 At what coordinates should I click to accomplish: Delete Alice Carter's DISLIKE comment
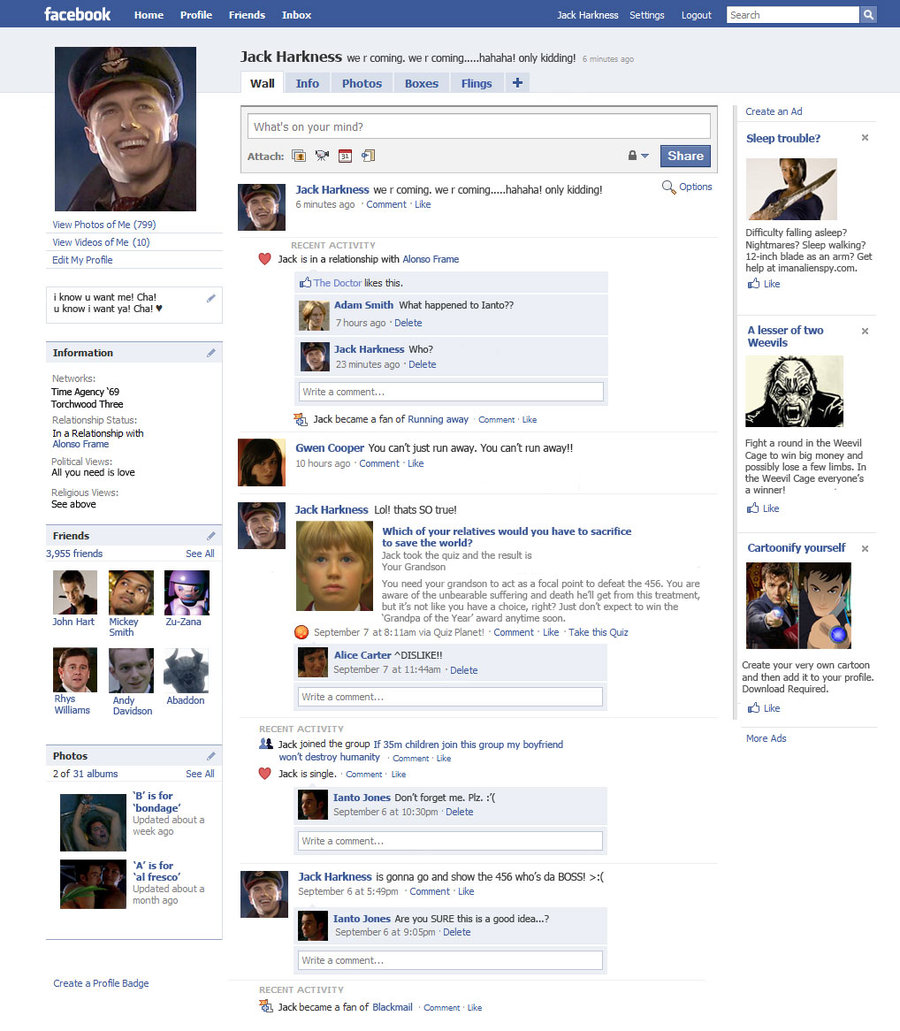463,670
